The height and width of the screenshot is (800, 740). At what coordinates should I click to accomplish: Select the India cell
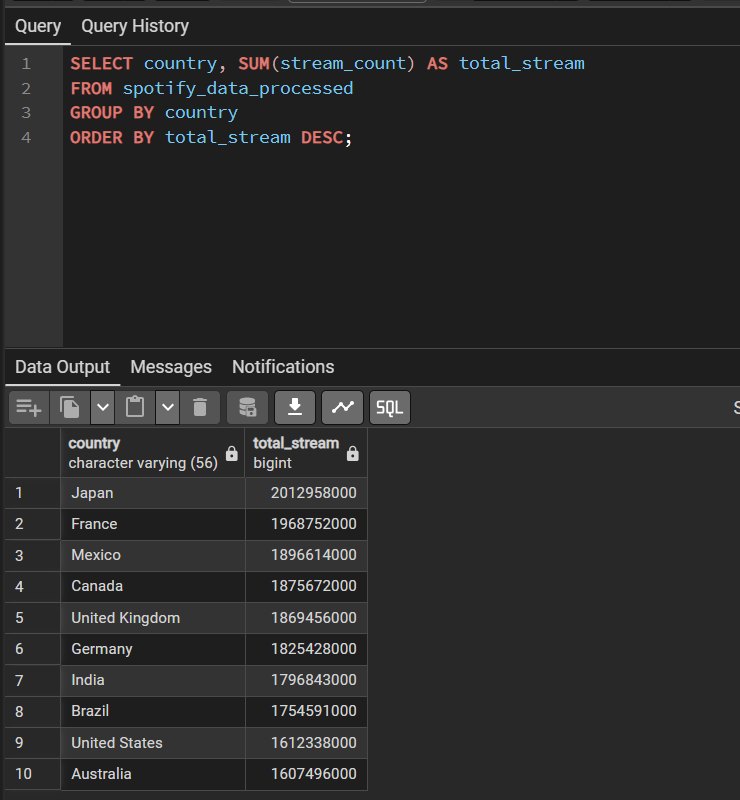pyautogui.click(x=153, y=680)
